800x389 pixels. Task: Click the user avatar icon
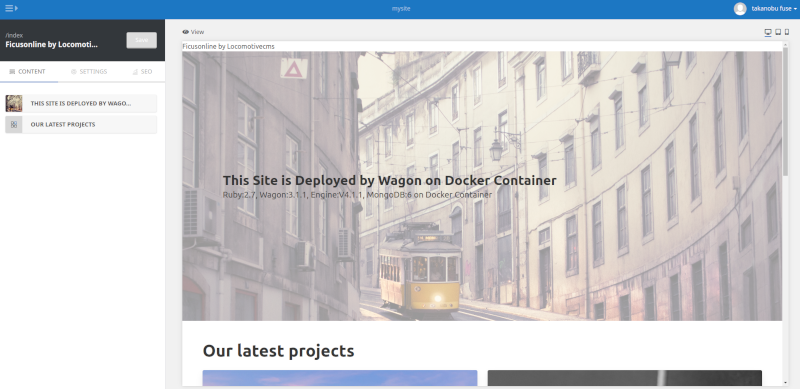pos(740,9)
